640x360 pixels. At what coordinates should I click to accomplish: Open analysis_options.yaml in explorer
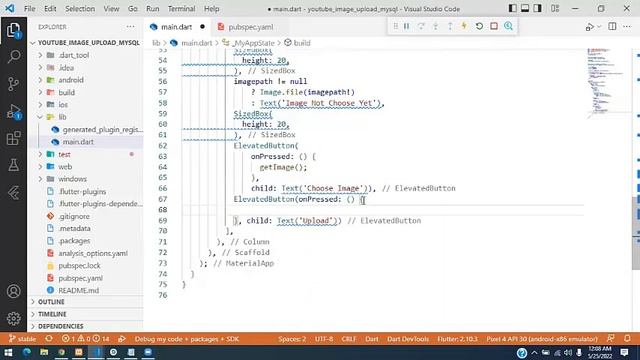pos(86,253)
